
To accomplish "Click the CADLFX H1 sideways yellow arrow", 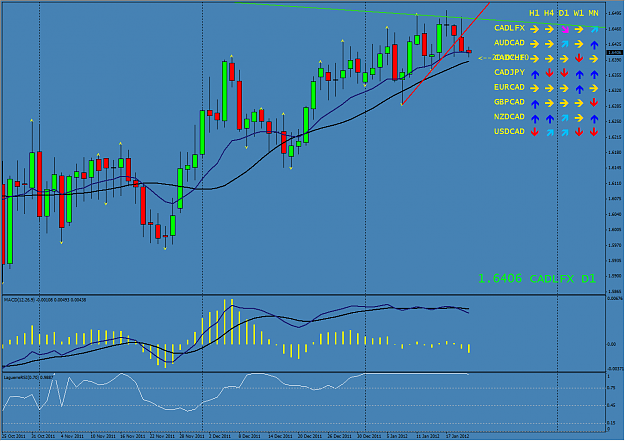I will click(535, 29).
